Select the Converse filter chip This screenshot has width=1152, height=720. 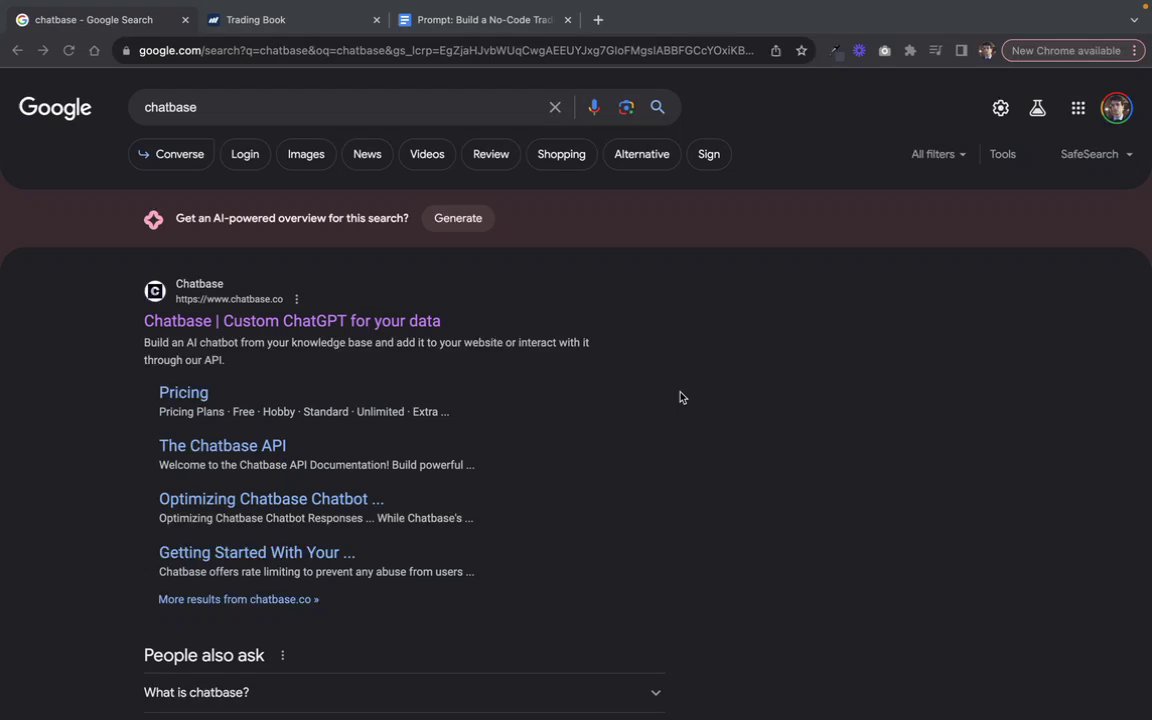tap(171, 154)
